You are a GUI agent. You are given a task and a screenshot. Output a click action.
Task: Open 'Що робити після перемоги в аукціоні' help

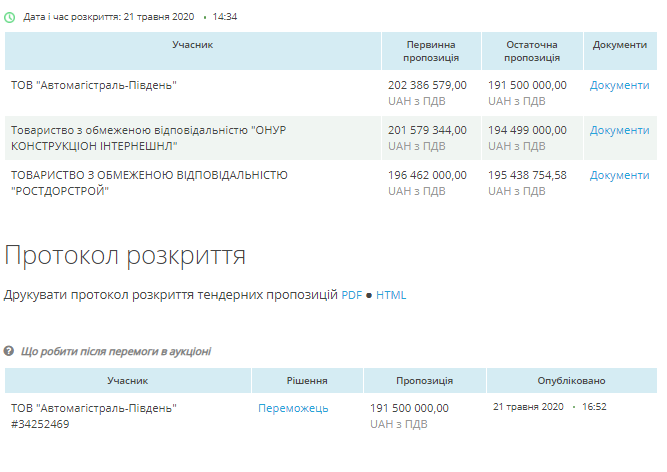click(x=115, y=351)
